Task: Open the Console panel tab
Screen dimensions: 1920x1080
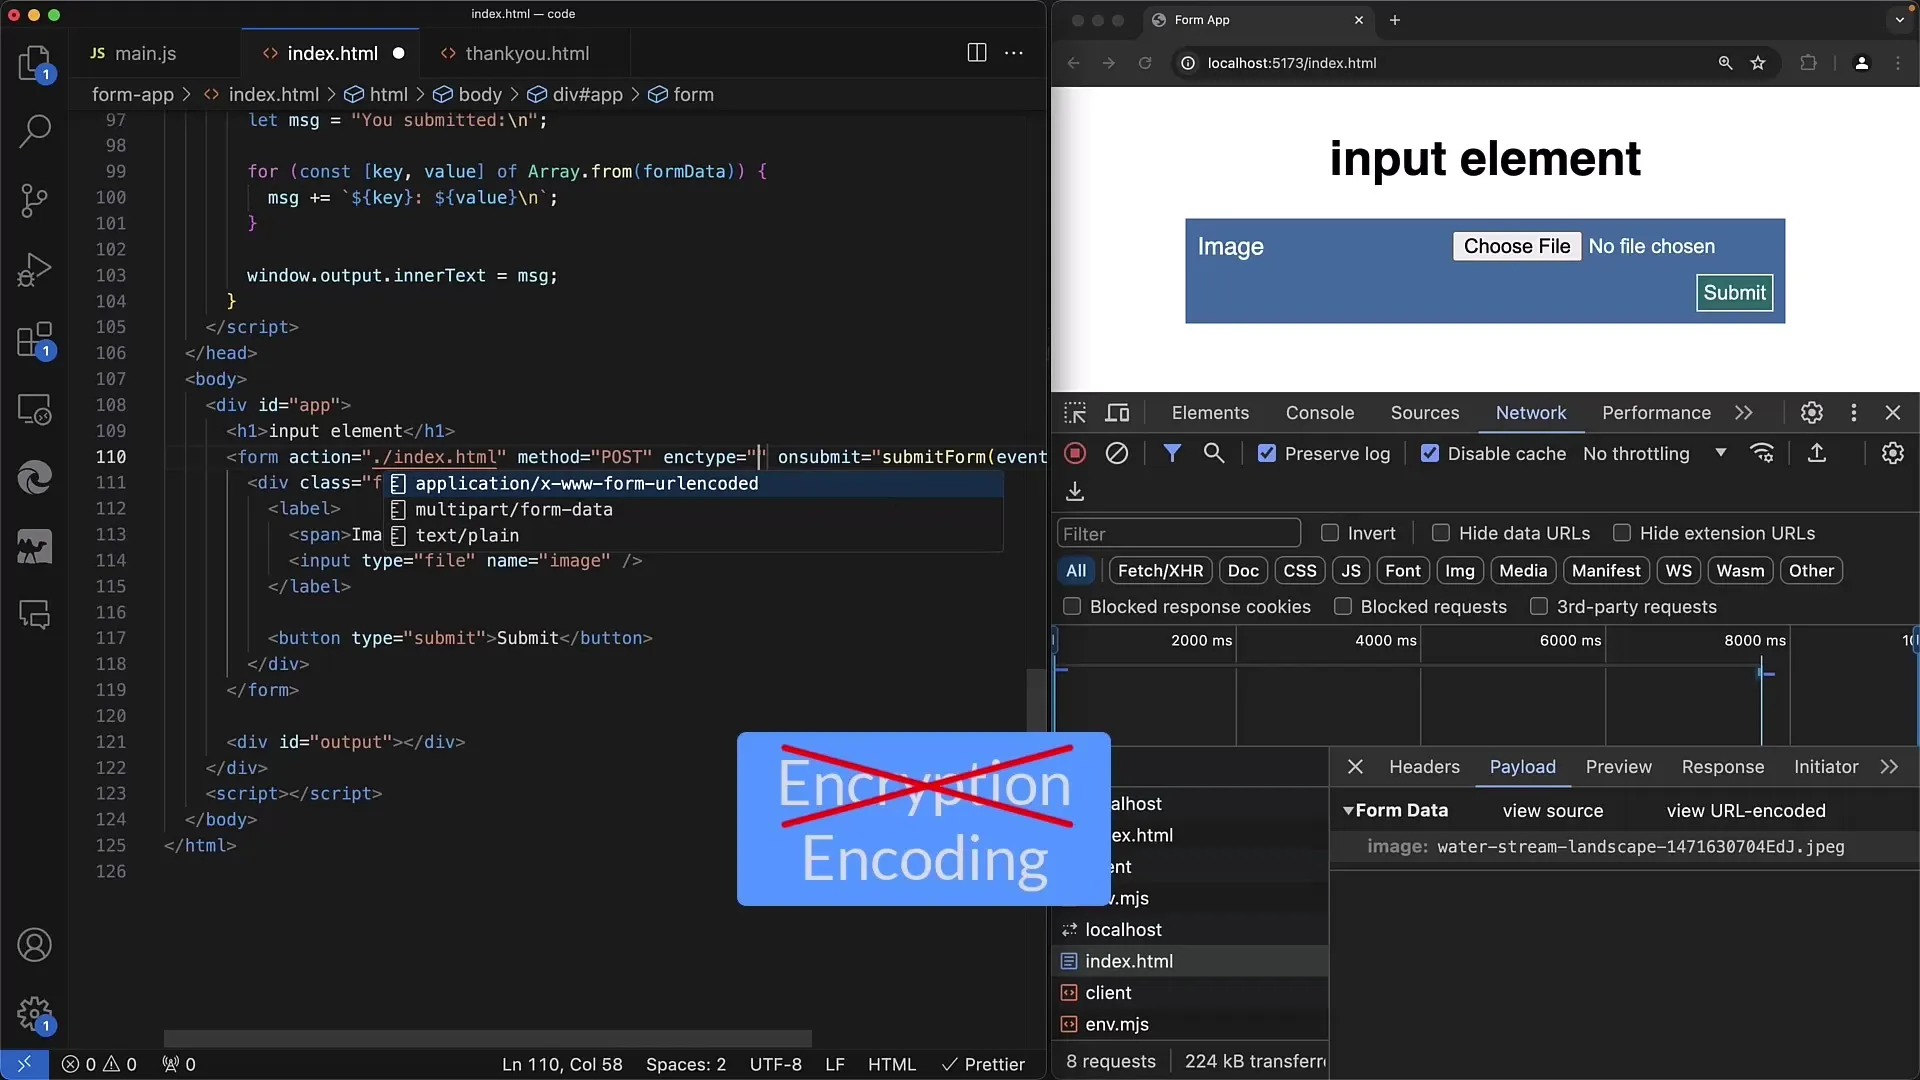Action: [x=1320, y=413]
